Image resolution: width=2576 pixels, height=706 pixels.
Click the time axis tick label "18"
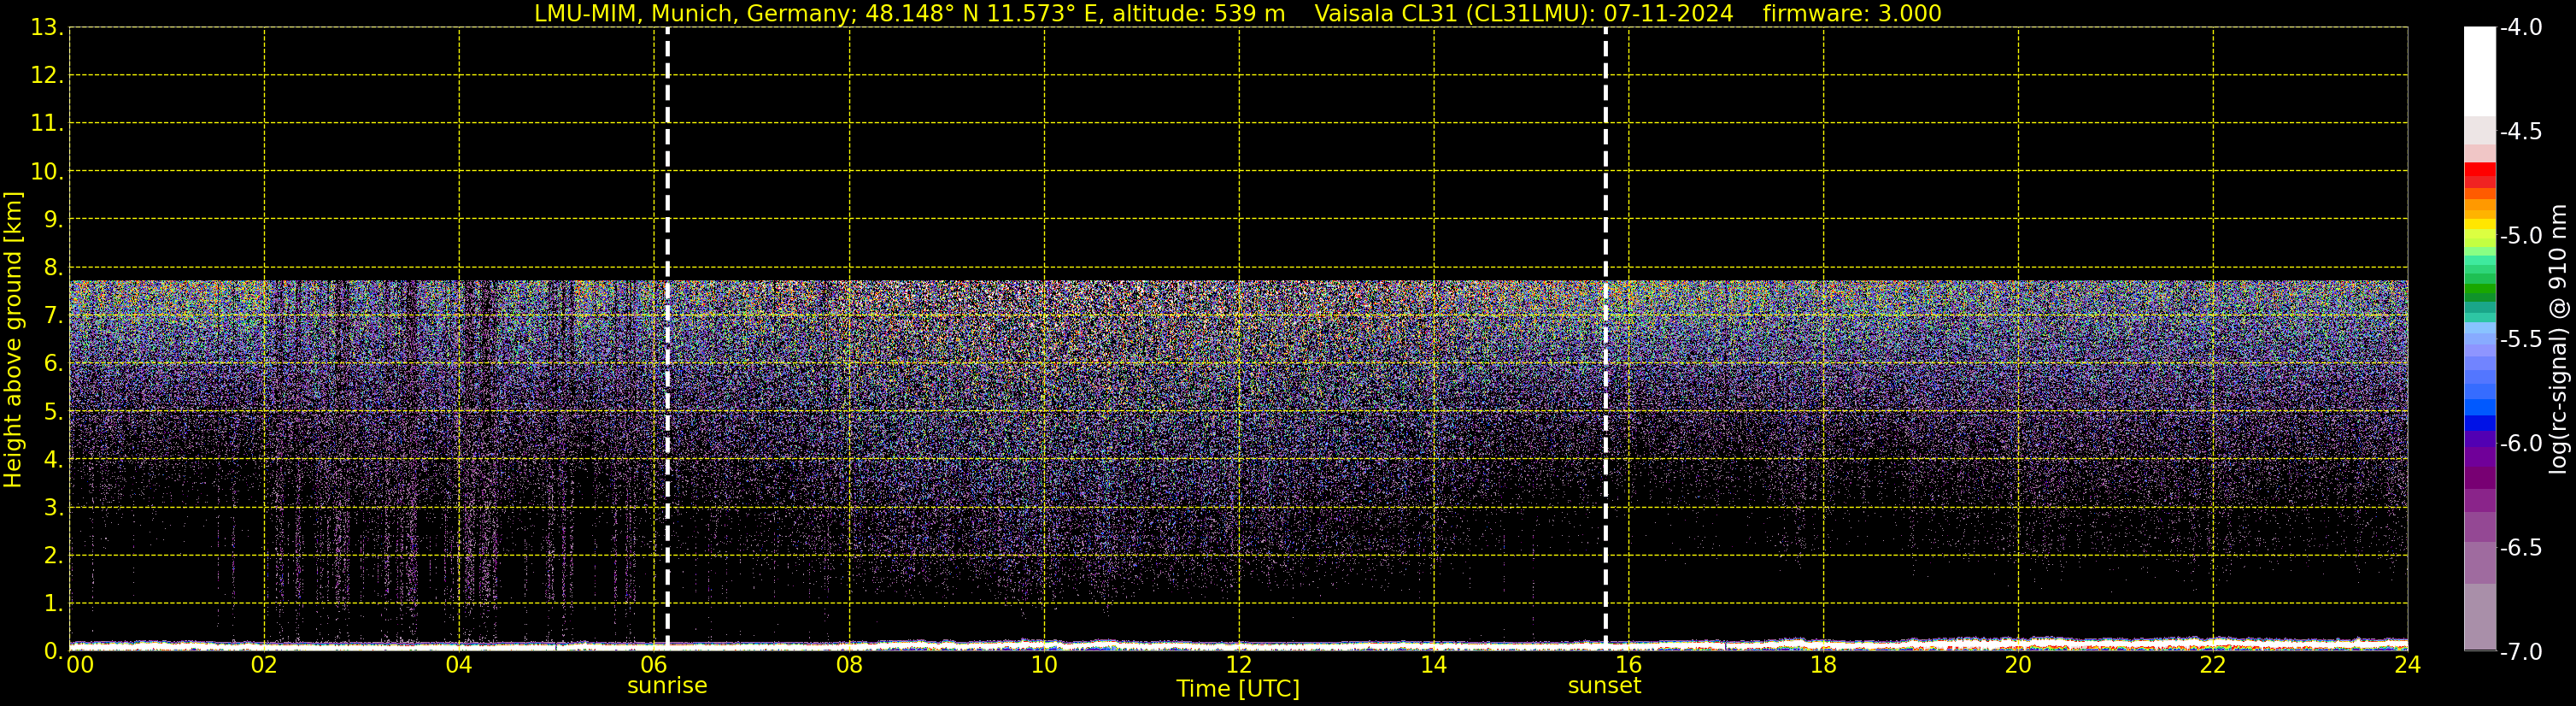click(1824, 665)
